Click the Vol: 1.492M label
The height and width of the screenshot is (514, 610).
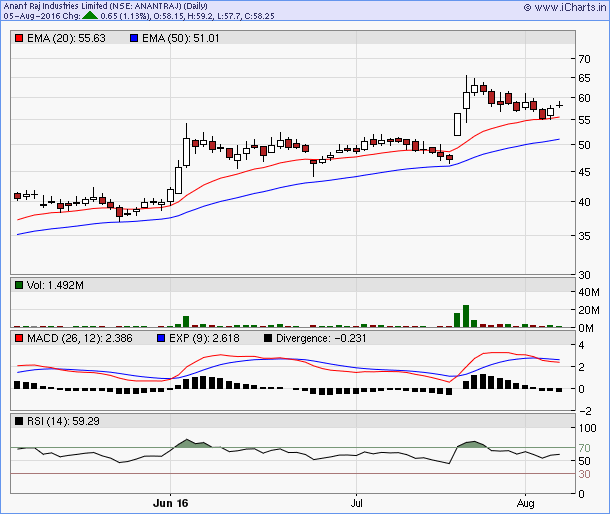click(x=55, y=285)
